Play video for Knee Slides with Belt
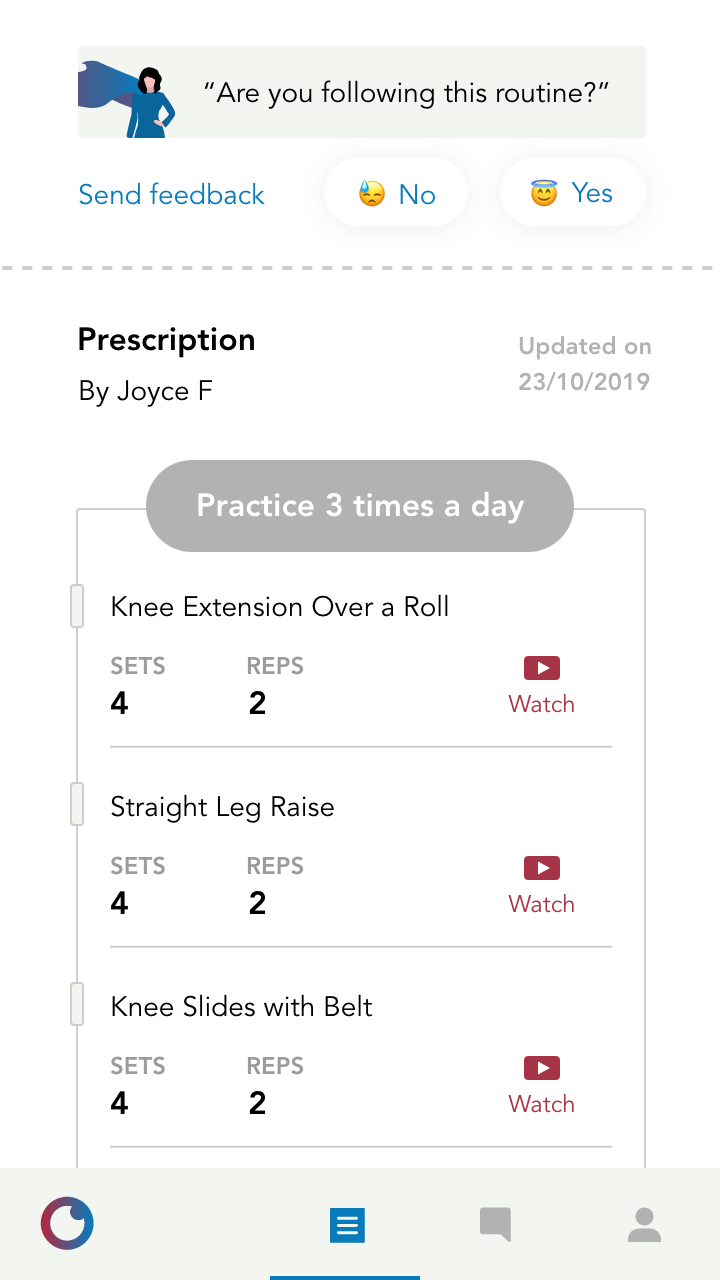This screenshot has height=1280, width=720. [541, 1085]
